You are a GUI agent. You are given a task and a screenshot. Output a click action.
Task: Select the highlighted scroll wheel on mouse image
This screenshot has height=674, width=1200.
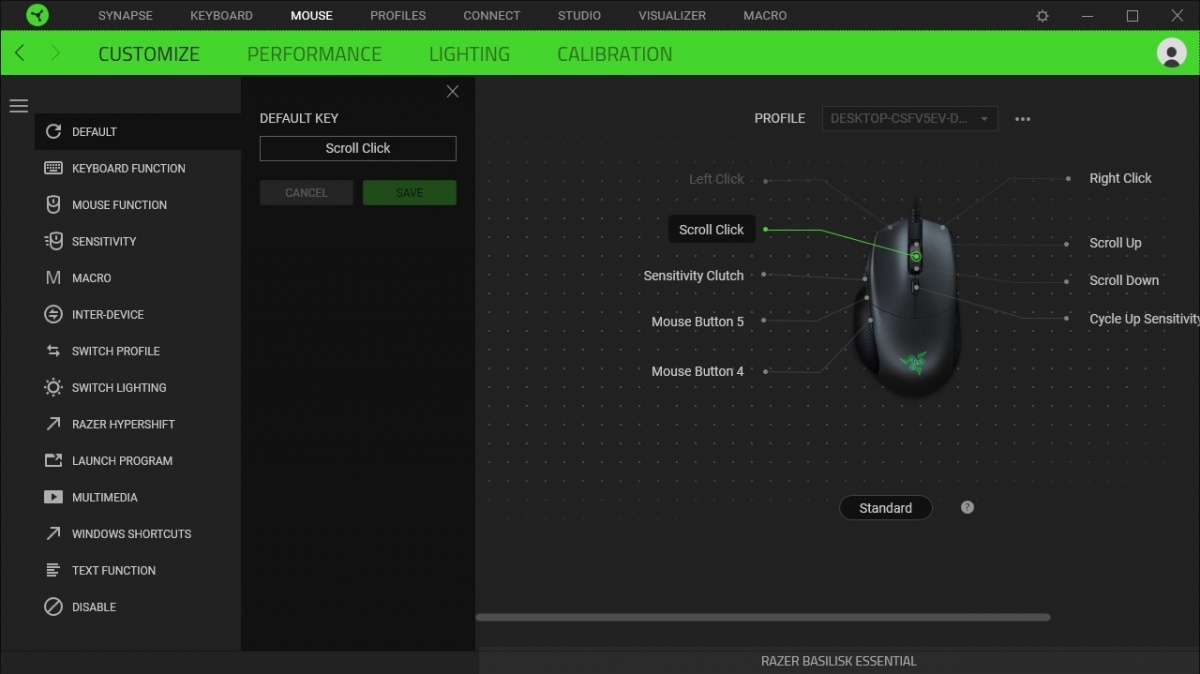[915, 256]
